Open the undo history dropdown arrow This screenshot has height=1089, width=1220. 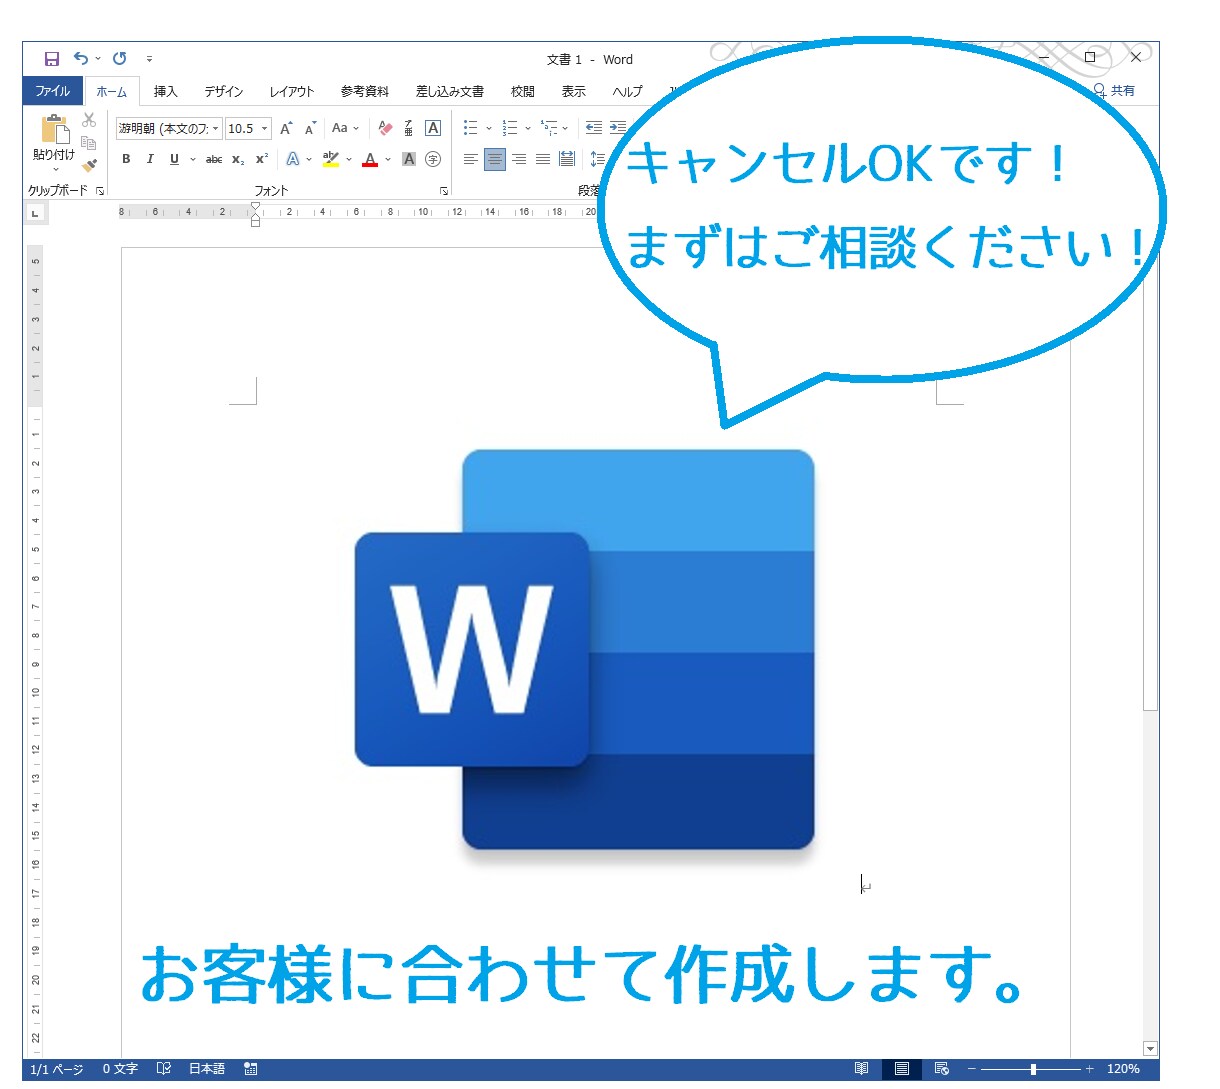pyautogui.click(x=98, y=59)
